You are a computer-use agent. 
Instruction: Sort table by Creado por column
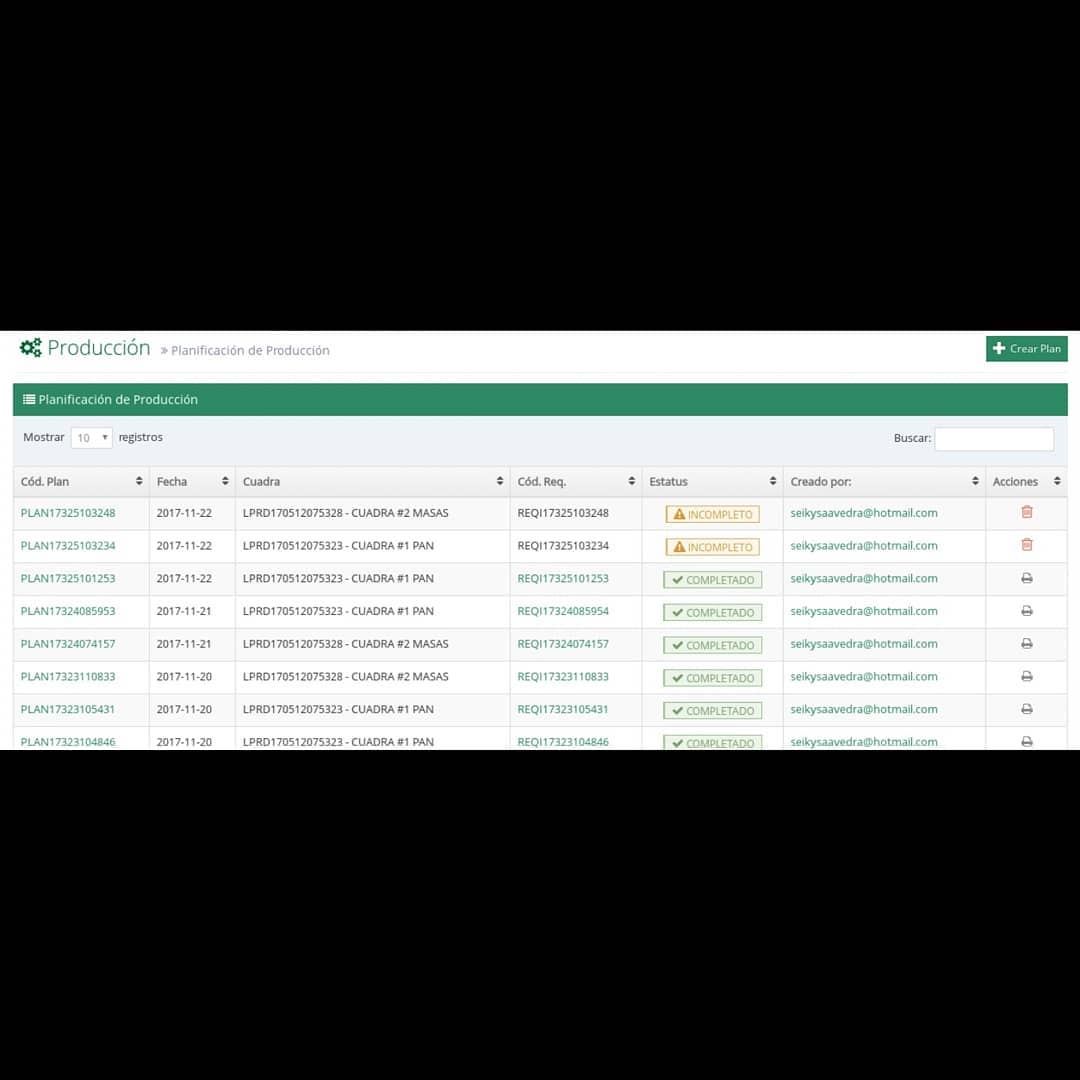[x=884, y=481]
